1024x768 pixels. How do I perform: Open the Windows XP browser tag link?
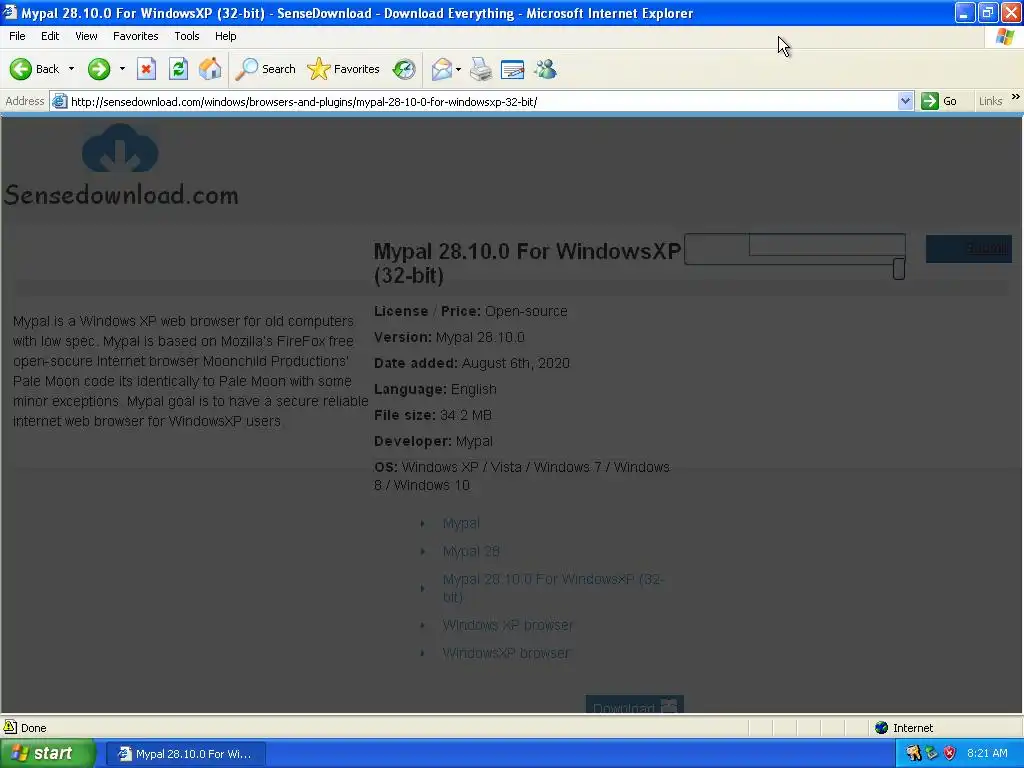(507, 625)
